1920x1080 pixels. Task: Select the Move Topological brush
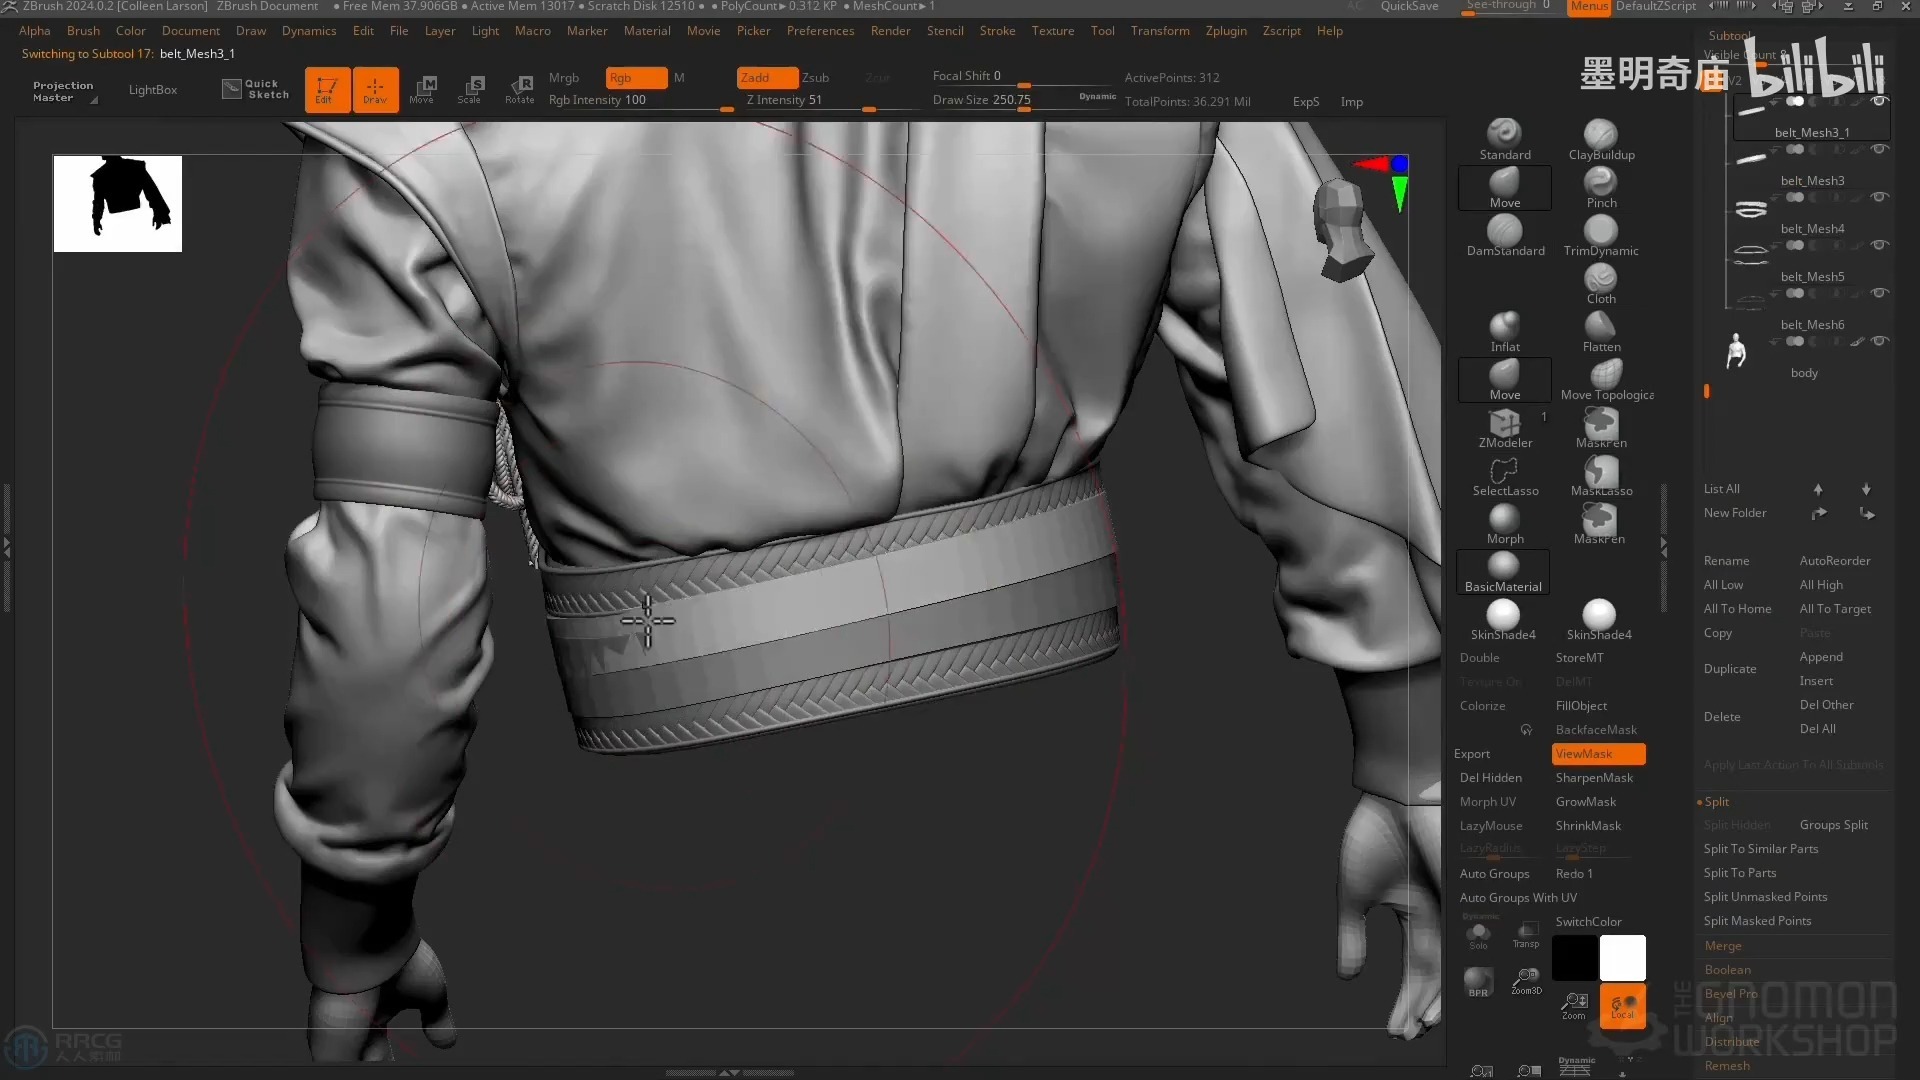[1606, 379]
